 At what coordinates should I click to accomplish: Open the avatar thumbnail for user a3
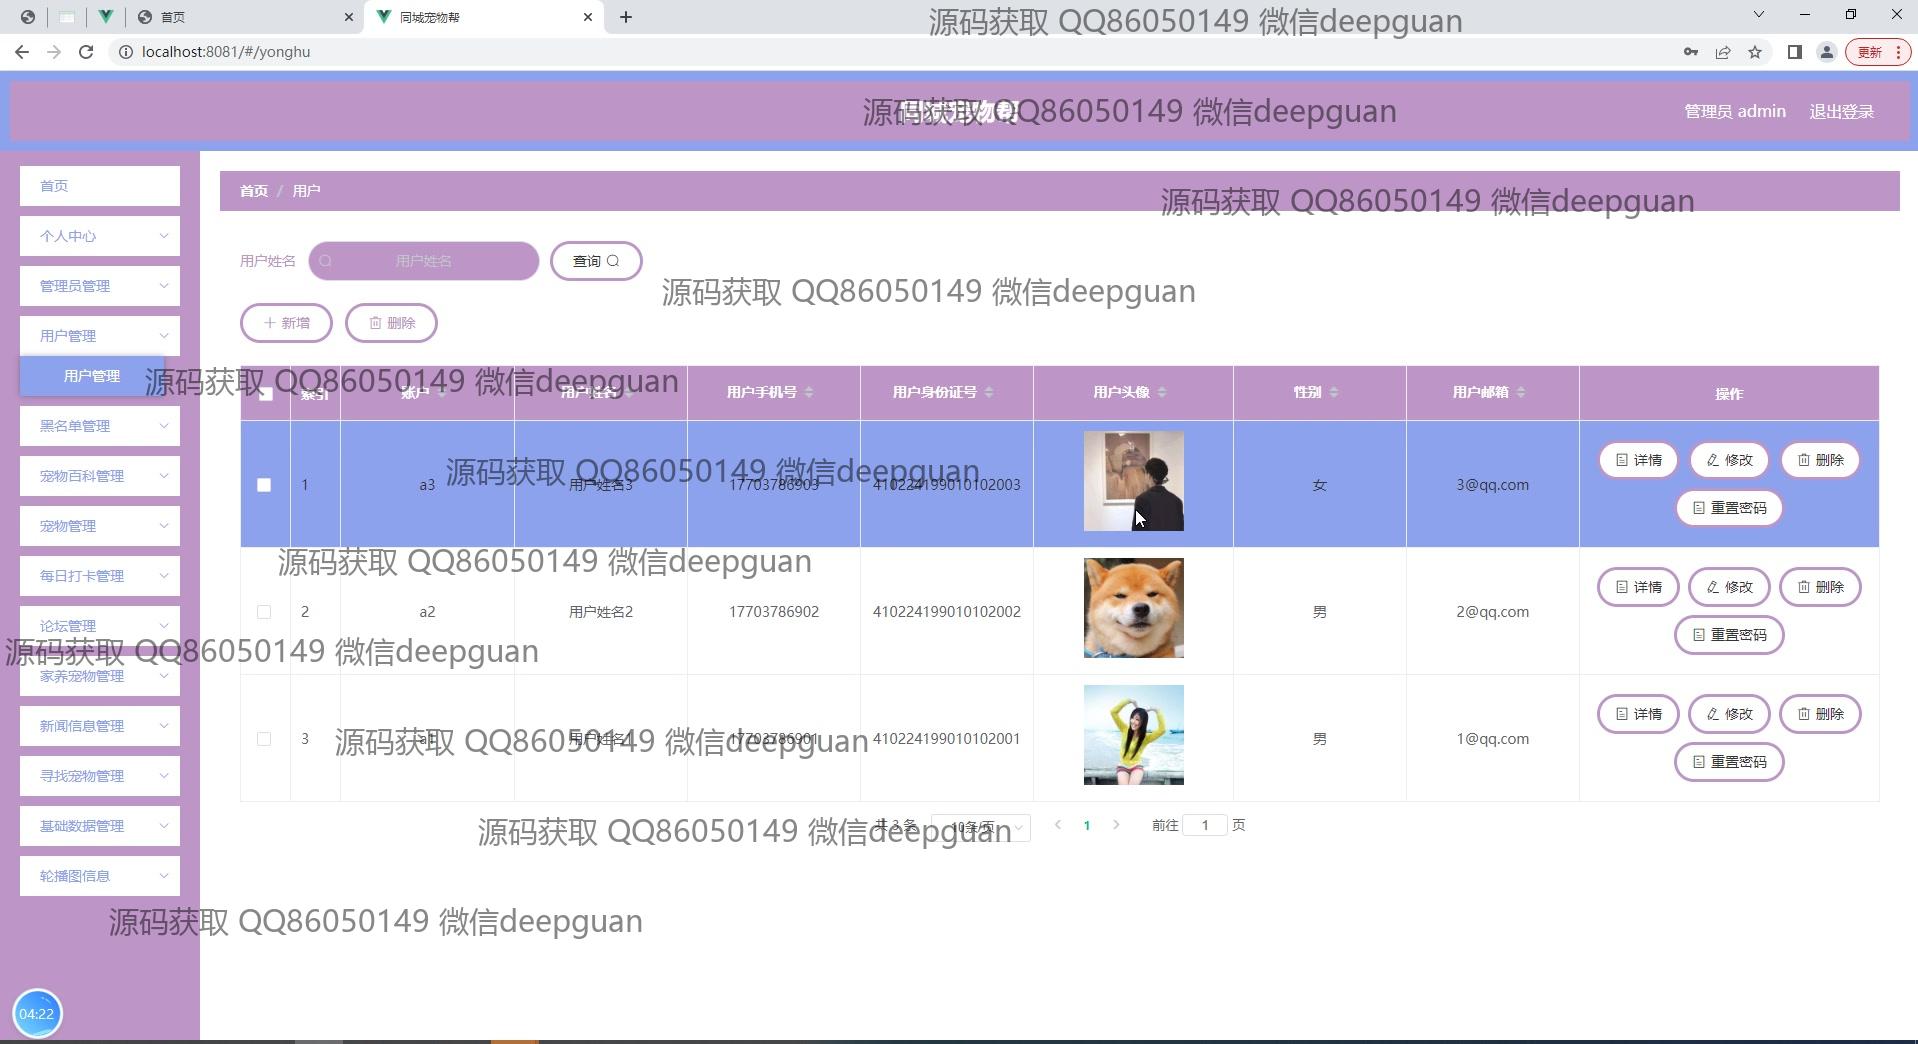click(x=1134, y=481)
